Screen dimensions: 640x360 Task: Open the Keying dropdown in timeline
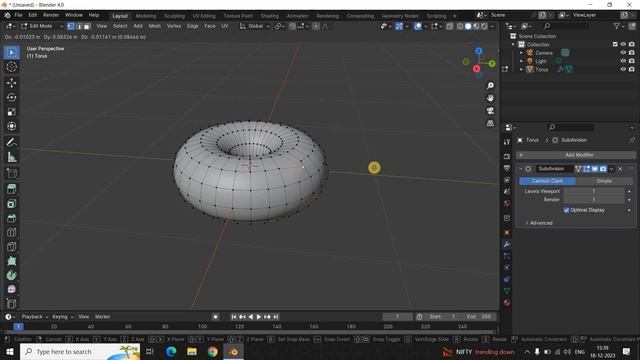(x=62, y=317)
